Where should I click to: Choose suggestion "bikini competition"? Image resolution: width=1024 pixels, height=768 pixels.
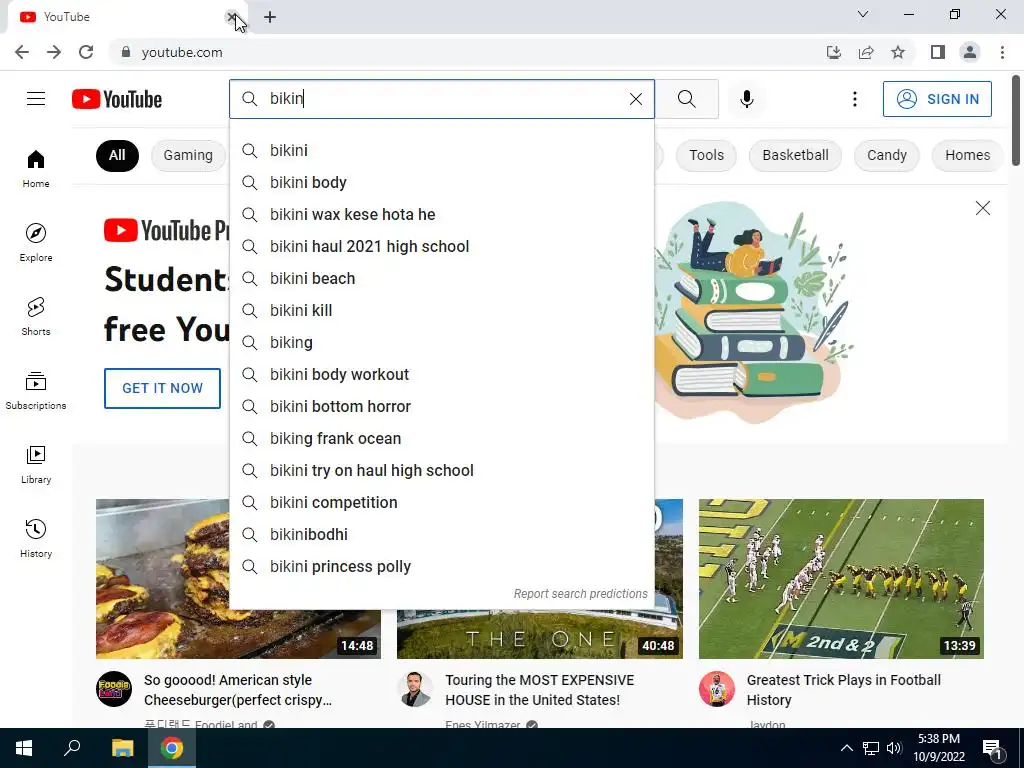(x=442, y=503)
